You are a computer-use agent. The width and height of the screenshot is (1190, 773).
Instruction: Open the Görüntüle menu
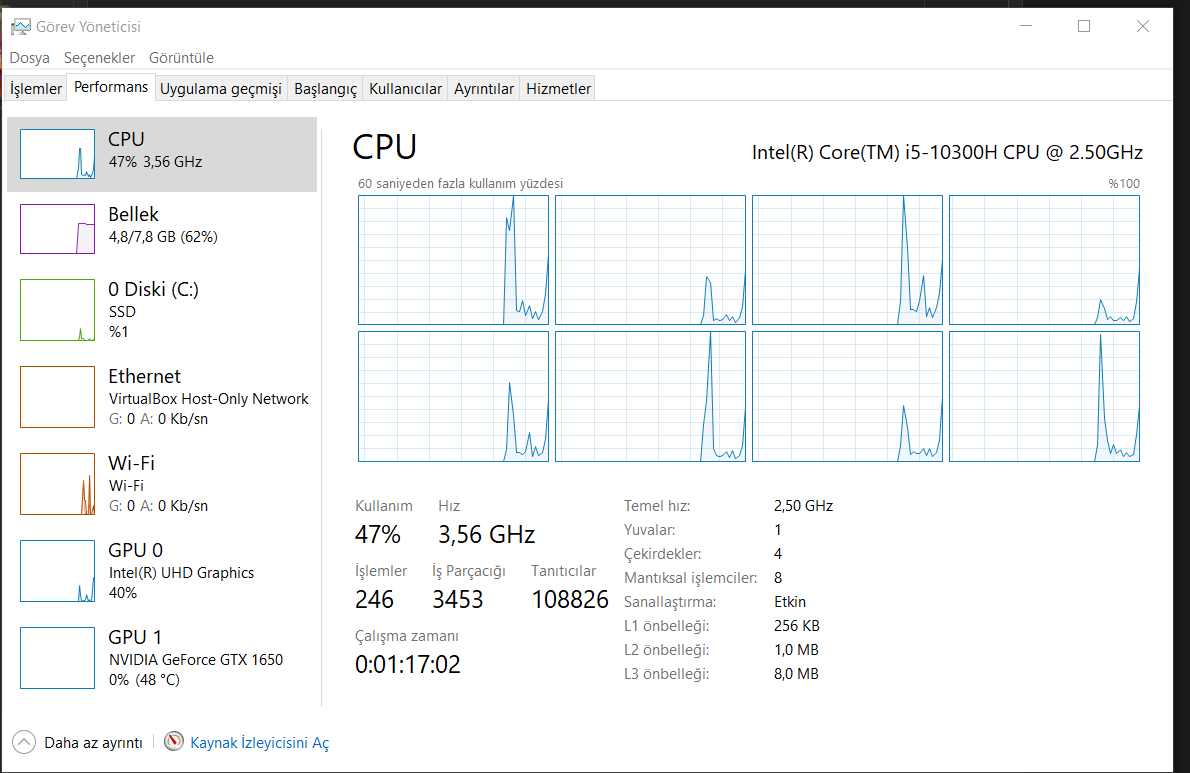(x=181, y=58)
